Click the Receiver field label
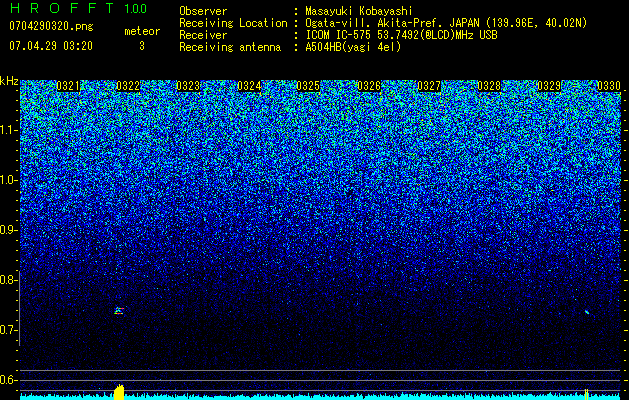Viewport: 629px width, 400px height. (203, 36)
